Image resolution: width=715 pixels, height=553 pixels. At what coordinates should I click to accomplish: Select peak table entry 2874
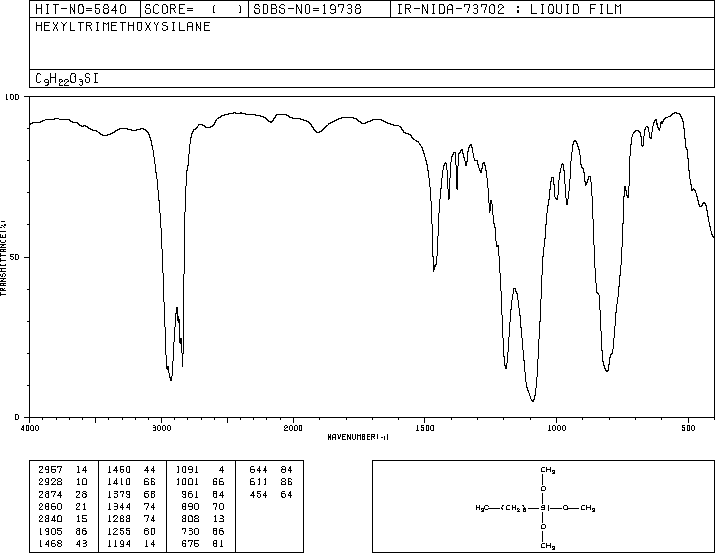tap(50, 495)
